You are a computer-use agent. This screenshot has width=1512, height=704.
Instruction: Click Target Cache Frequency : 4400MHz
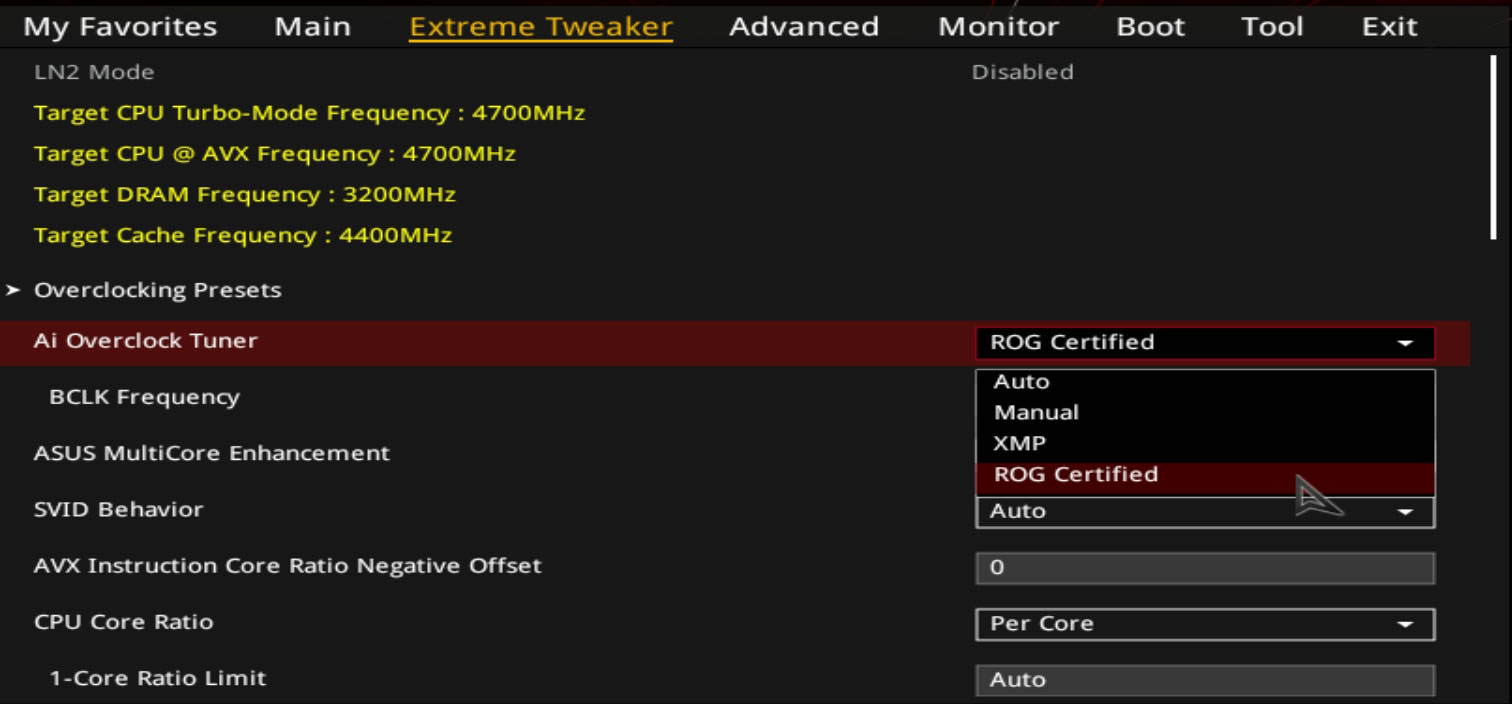(243, 236)
